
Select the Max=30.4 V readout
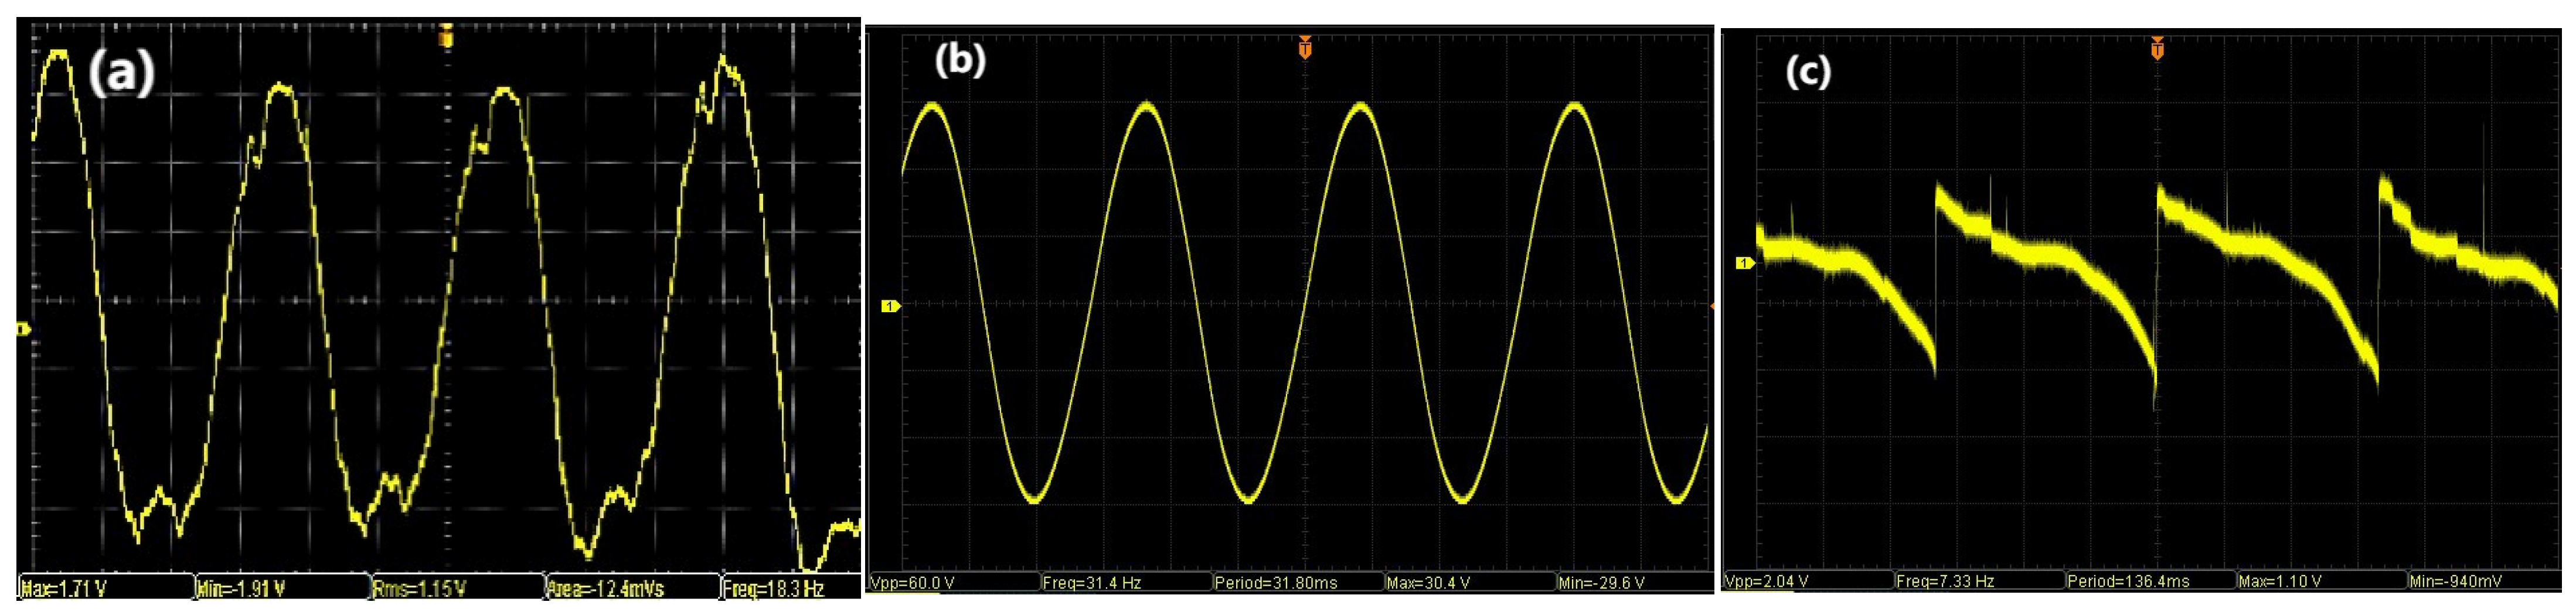1469,582
